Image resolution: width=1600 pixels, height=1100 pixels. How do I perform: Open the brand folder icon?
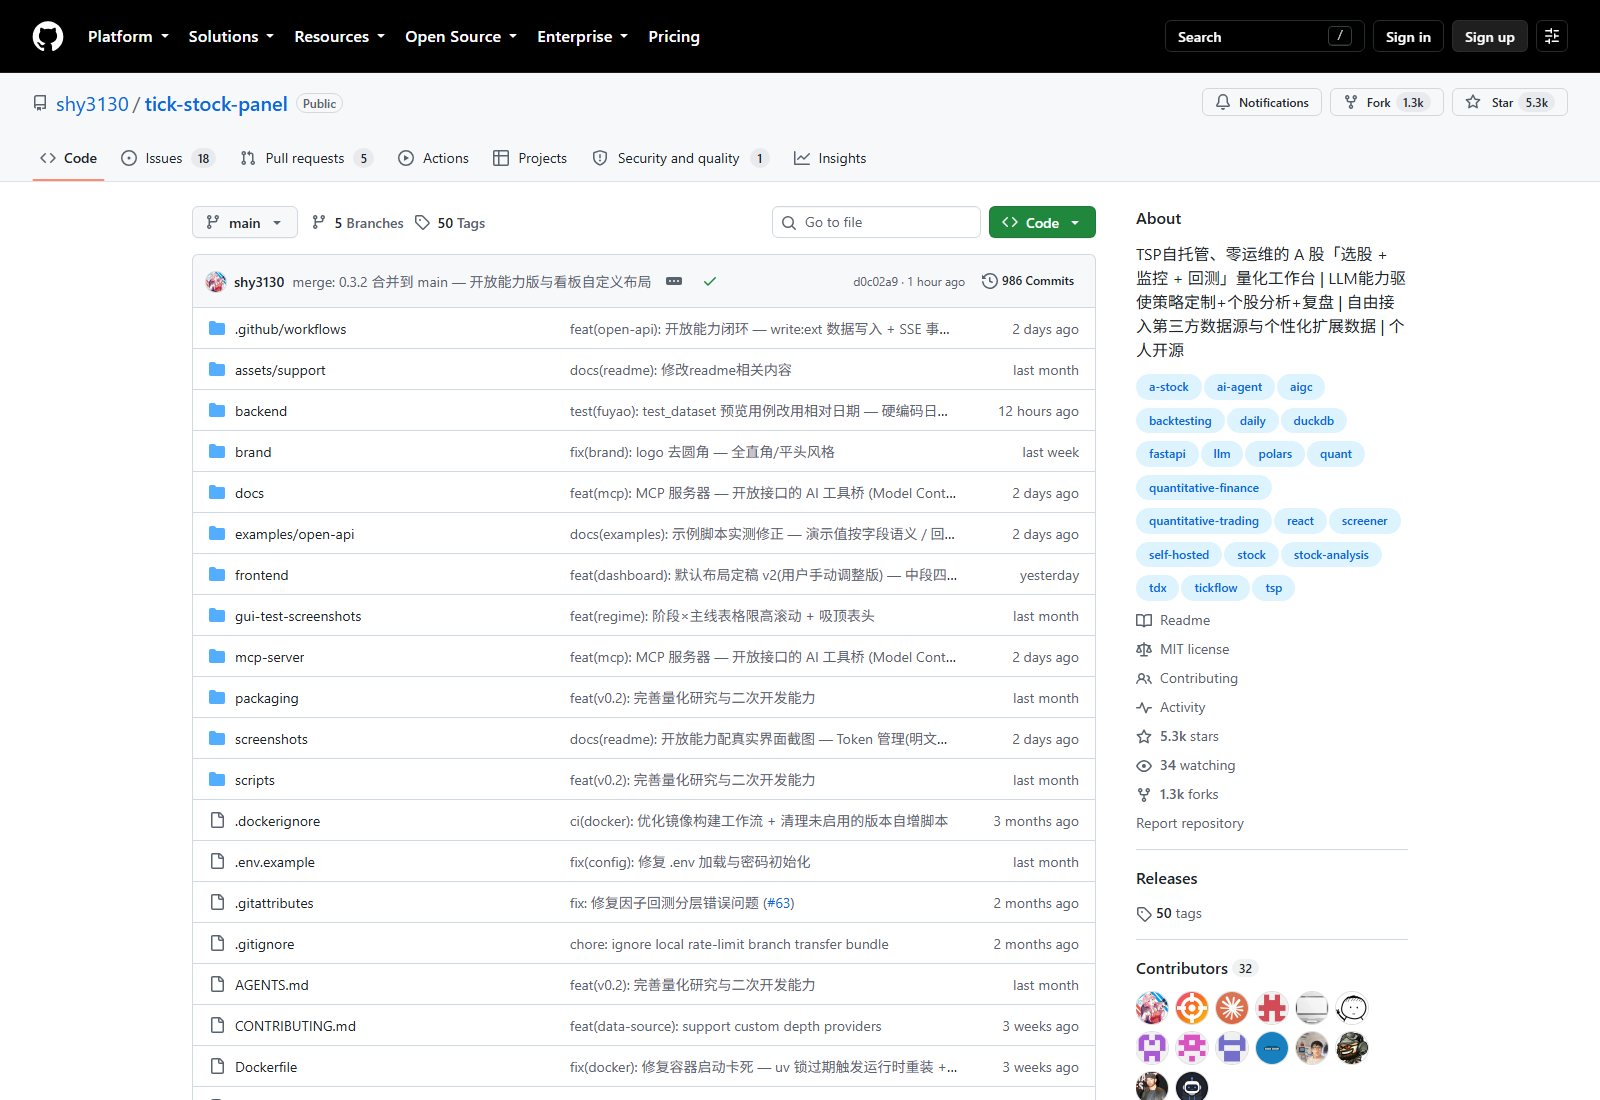pyautogui.click(x=217, y=451)
